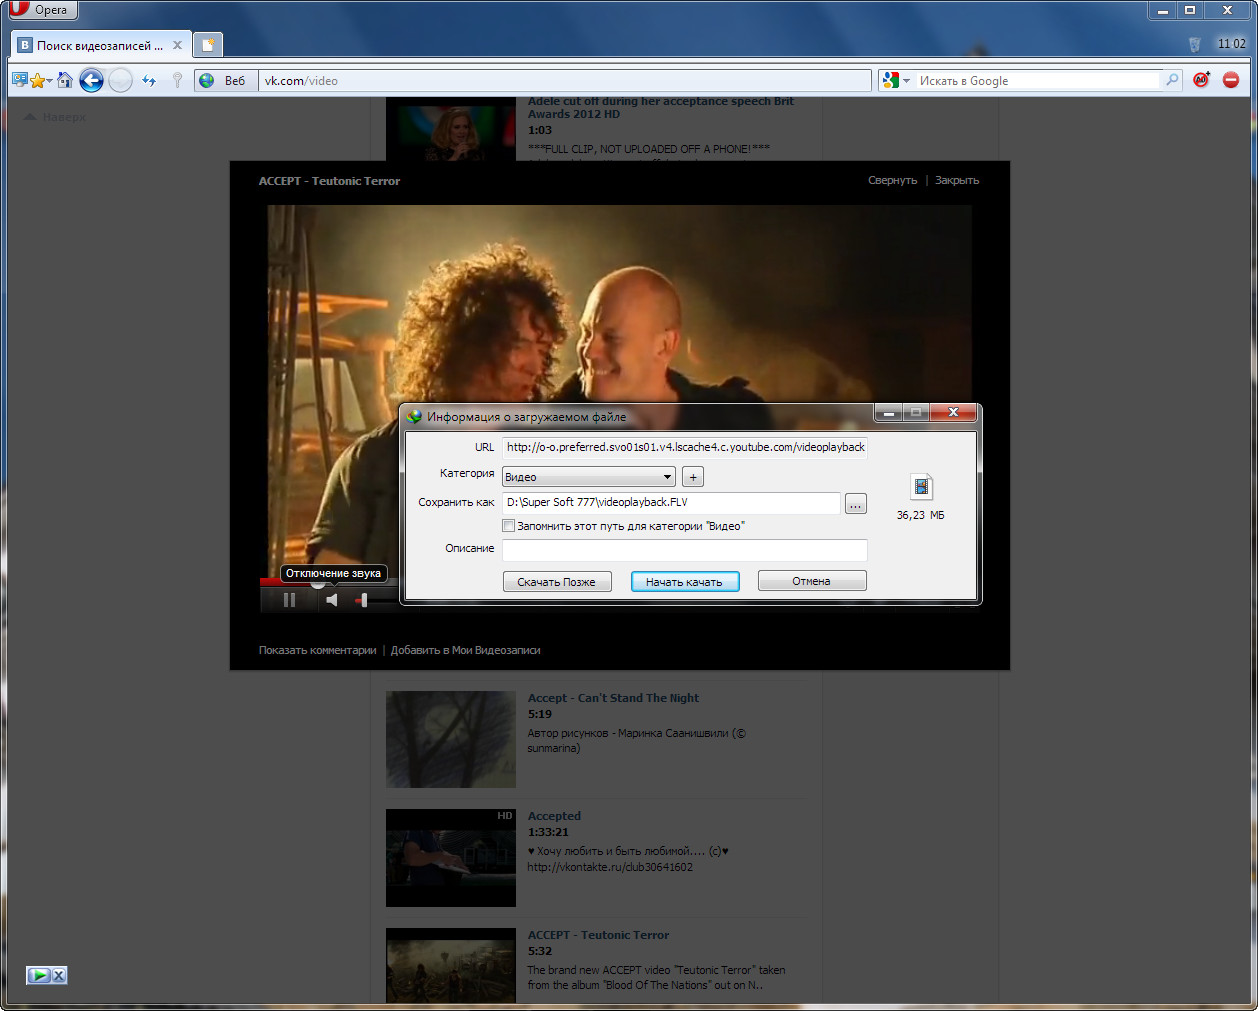Click the green play icon at bottom left

[39, 975]
